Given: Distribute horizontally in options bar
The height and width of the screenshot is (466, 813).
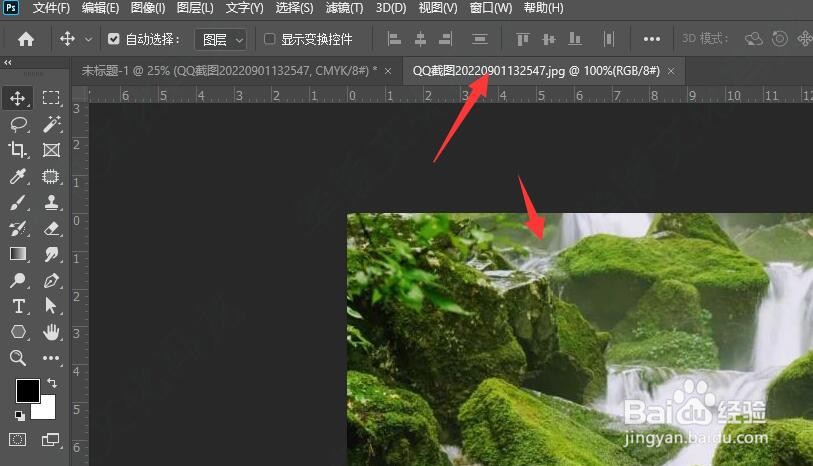Looking at the screenshot, I should tap(609, 39).
